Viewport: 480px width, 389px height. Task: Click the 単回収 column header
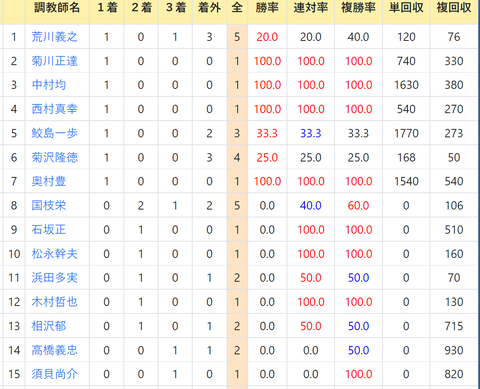[406, 7]
